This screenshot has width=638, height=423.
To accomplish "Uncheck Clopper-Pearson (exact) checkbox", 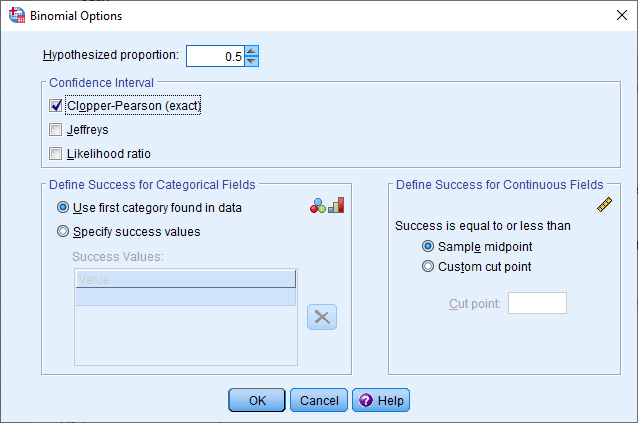I will 56,105.
